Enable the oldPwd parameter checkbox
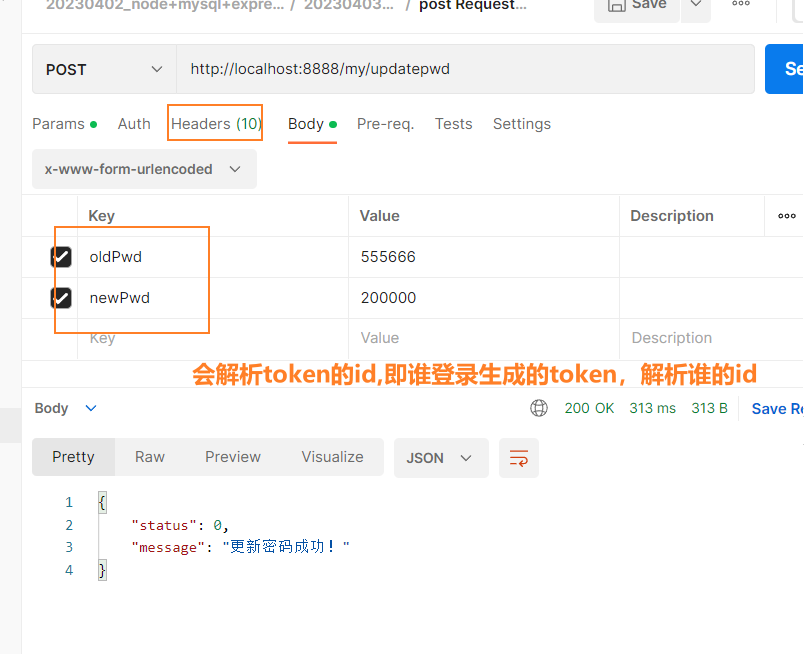 (61, 256)
